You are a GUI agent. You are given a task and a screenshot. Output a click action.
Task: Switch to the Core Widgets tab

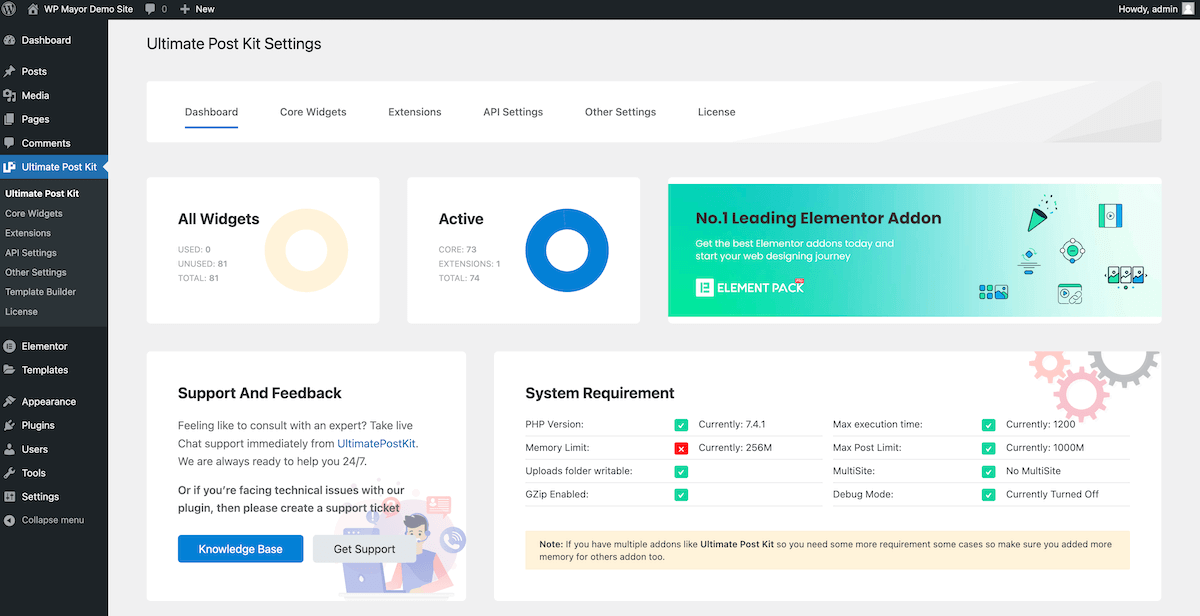coord(313,112)
